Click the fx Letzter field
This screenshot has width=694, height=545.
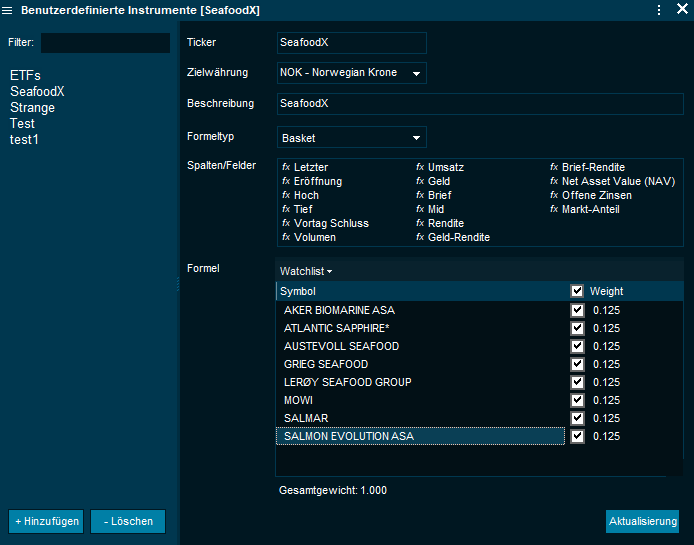(305, 167)
